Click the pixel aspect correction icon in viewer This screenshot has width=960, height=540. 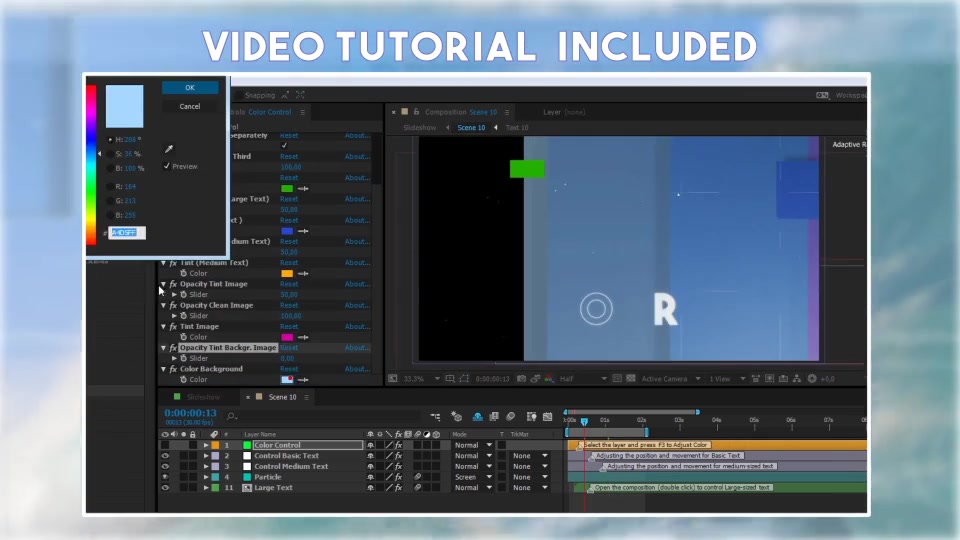(x=756, y=379)
